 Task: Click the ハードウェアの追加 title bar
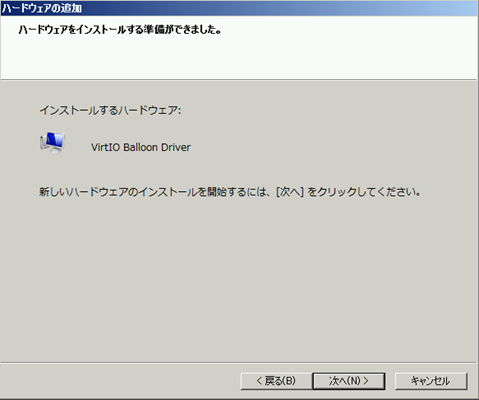tap(239, 8)
